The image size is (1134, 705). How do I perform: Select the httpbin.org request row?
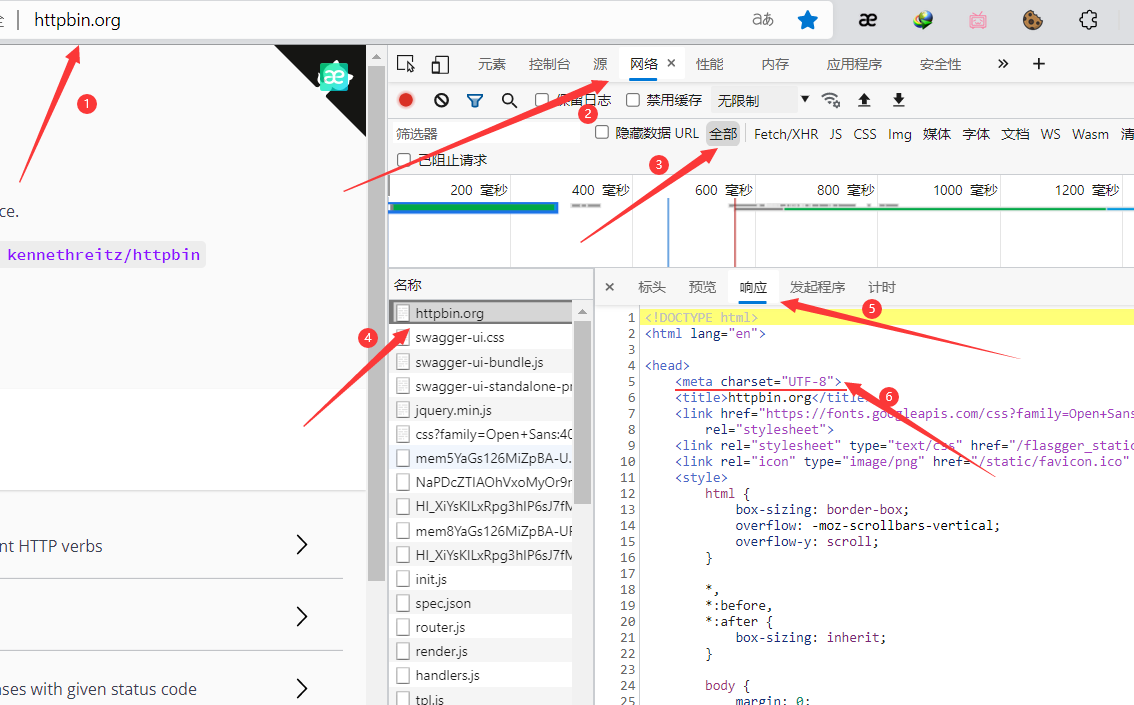click(482, 312)
